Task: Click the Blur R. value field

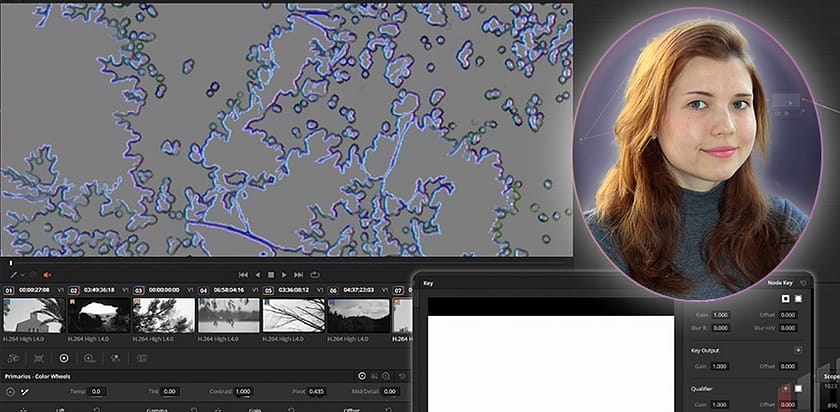Action: 720,327
